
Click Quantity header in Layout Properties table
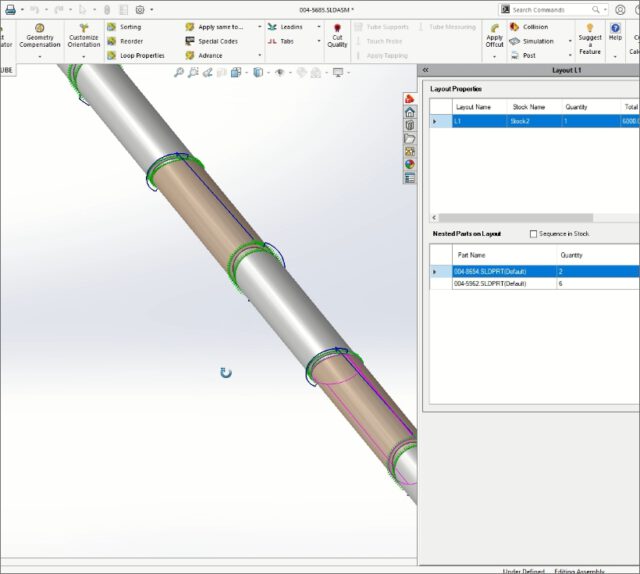tap(591, 107)
